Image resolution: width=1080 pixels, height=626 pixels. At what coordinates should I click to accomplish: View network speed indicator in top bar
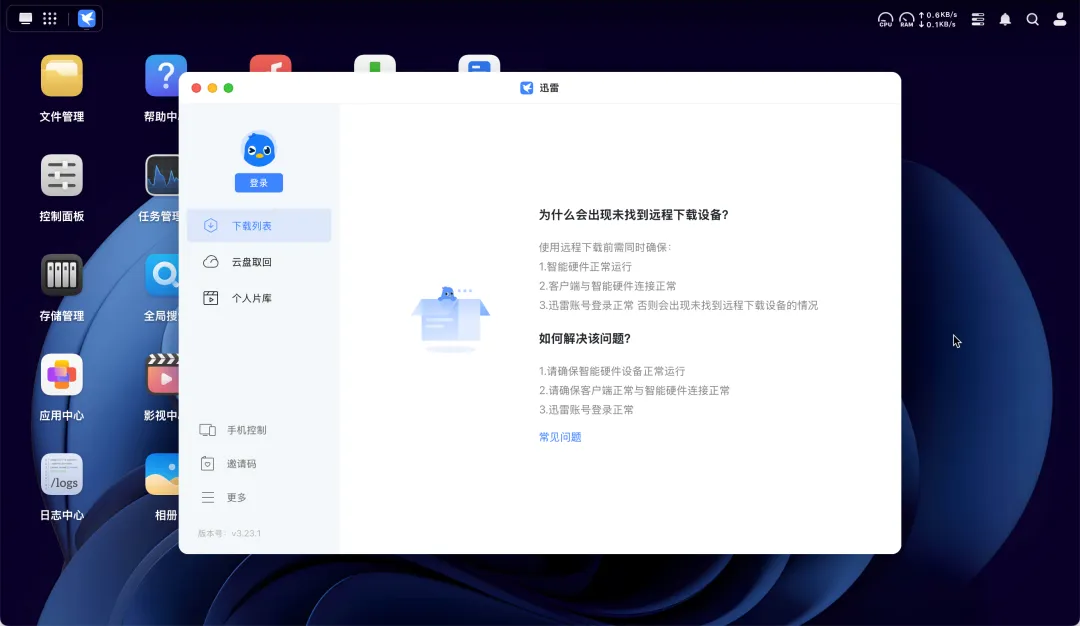pos(937,19)
